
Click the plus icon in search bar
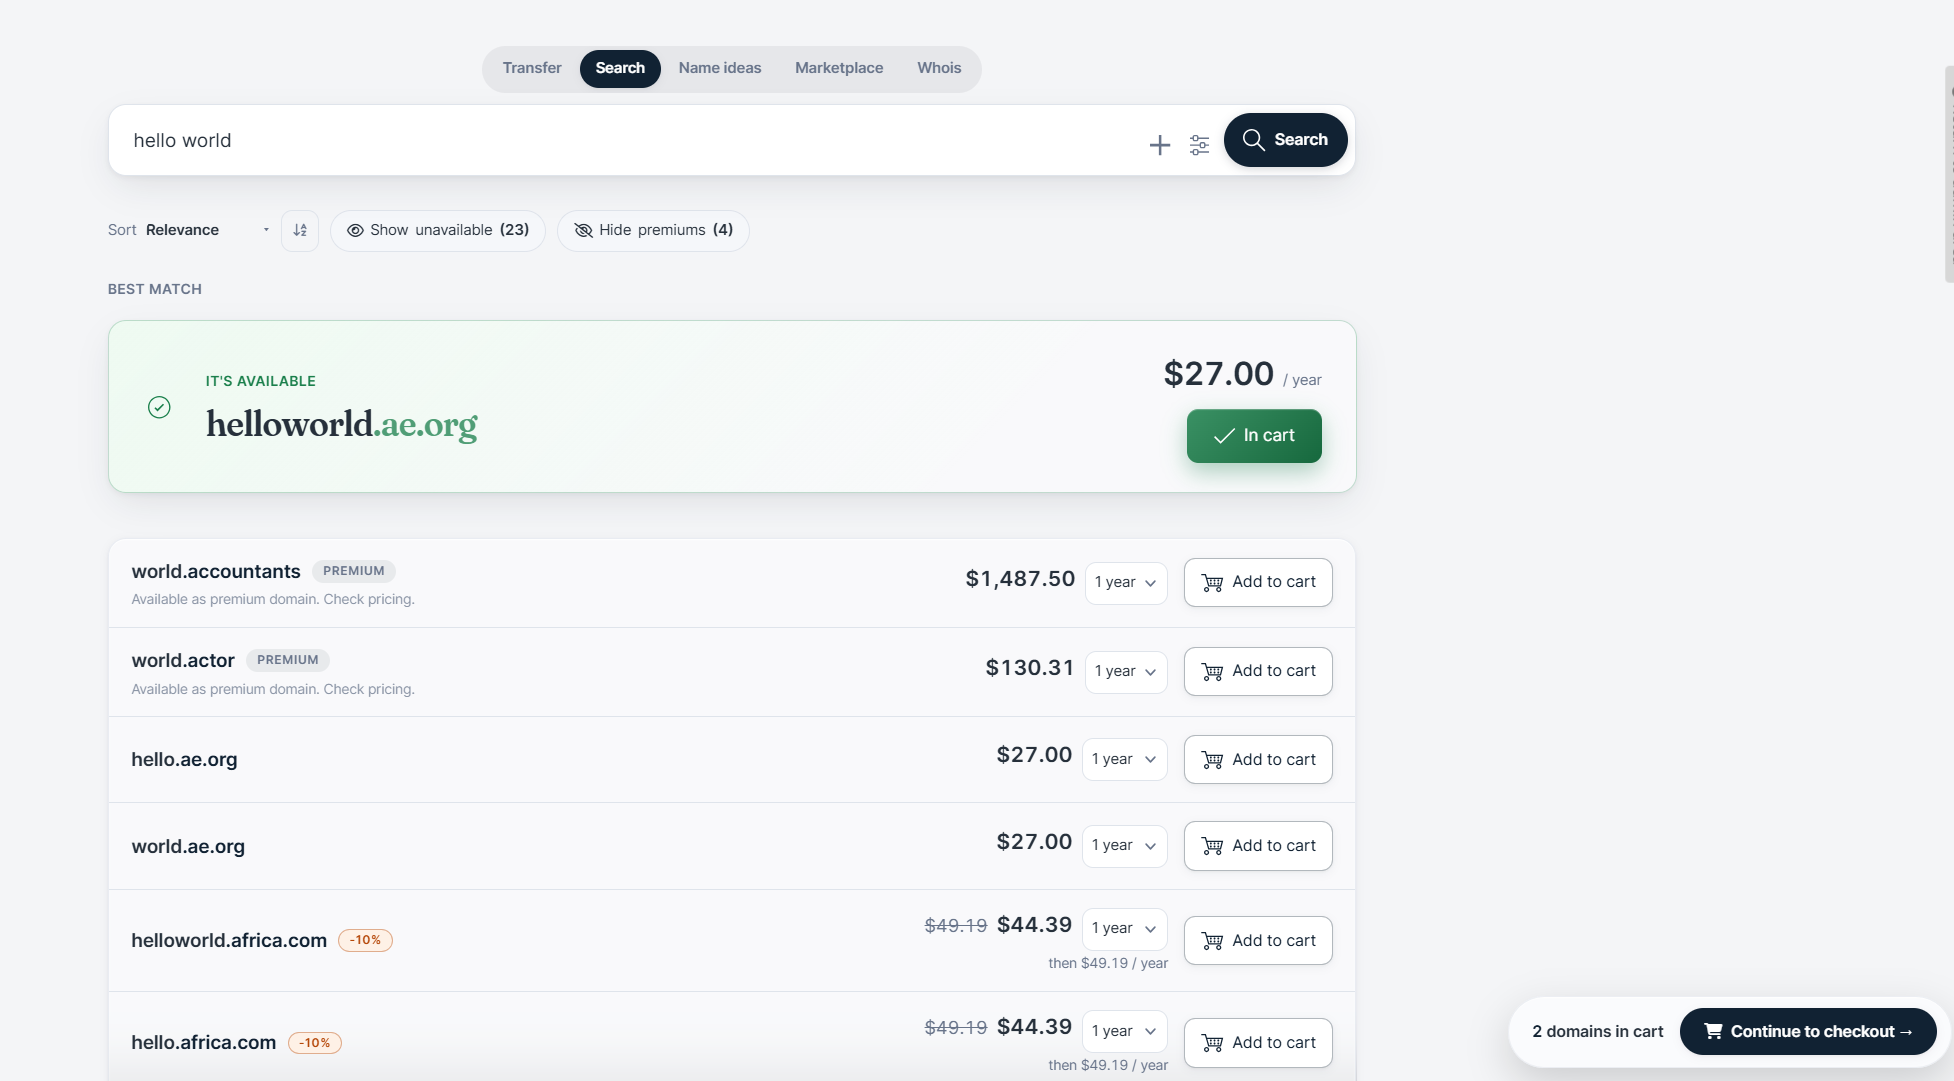tap(1159, 145)
